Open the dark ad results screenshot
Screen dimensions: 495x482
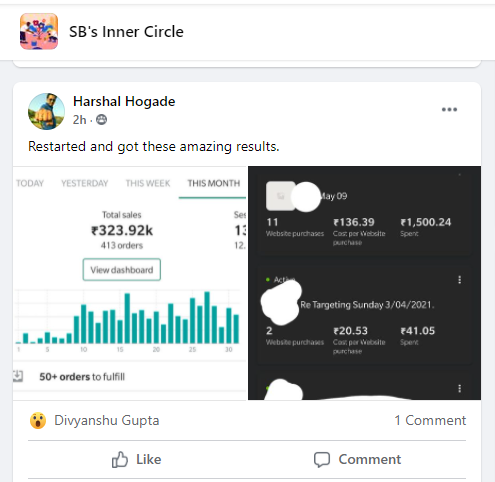364,283
